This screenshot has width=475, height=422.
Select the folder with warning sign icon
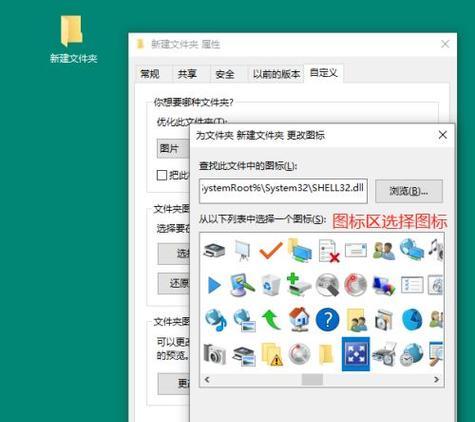(272, 355)
